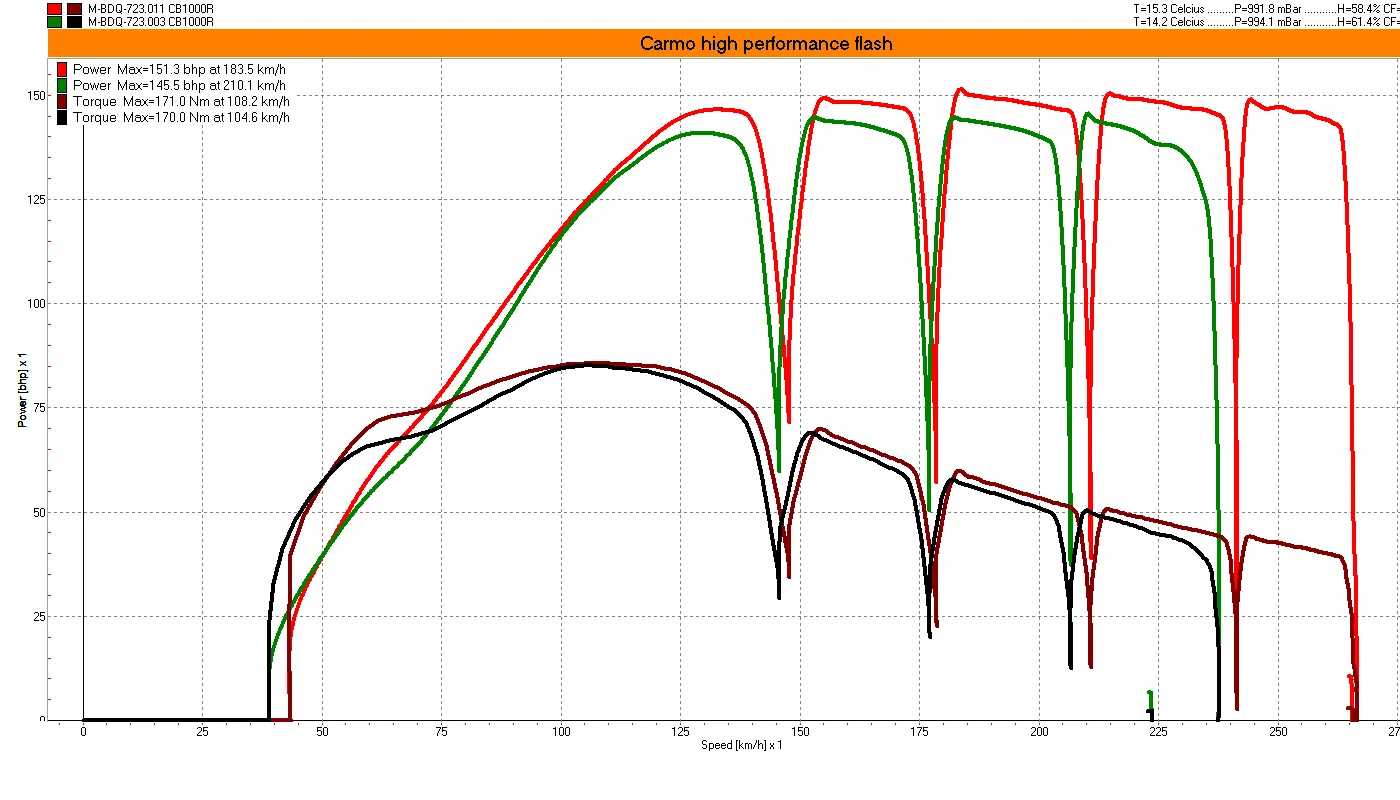Click the "T=15.3 Celcius" weather readout

click(x=1168, y=8)
